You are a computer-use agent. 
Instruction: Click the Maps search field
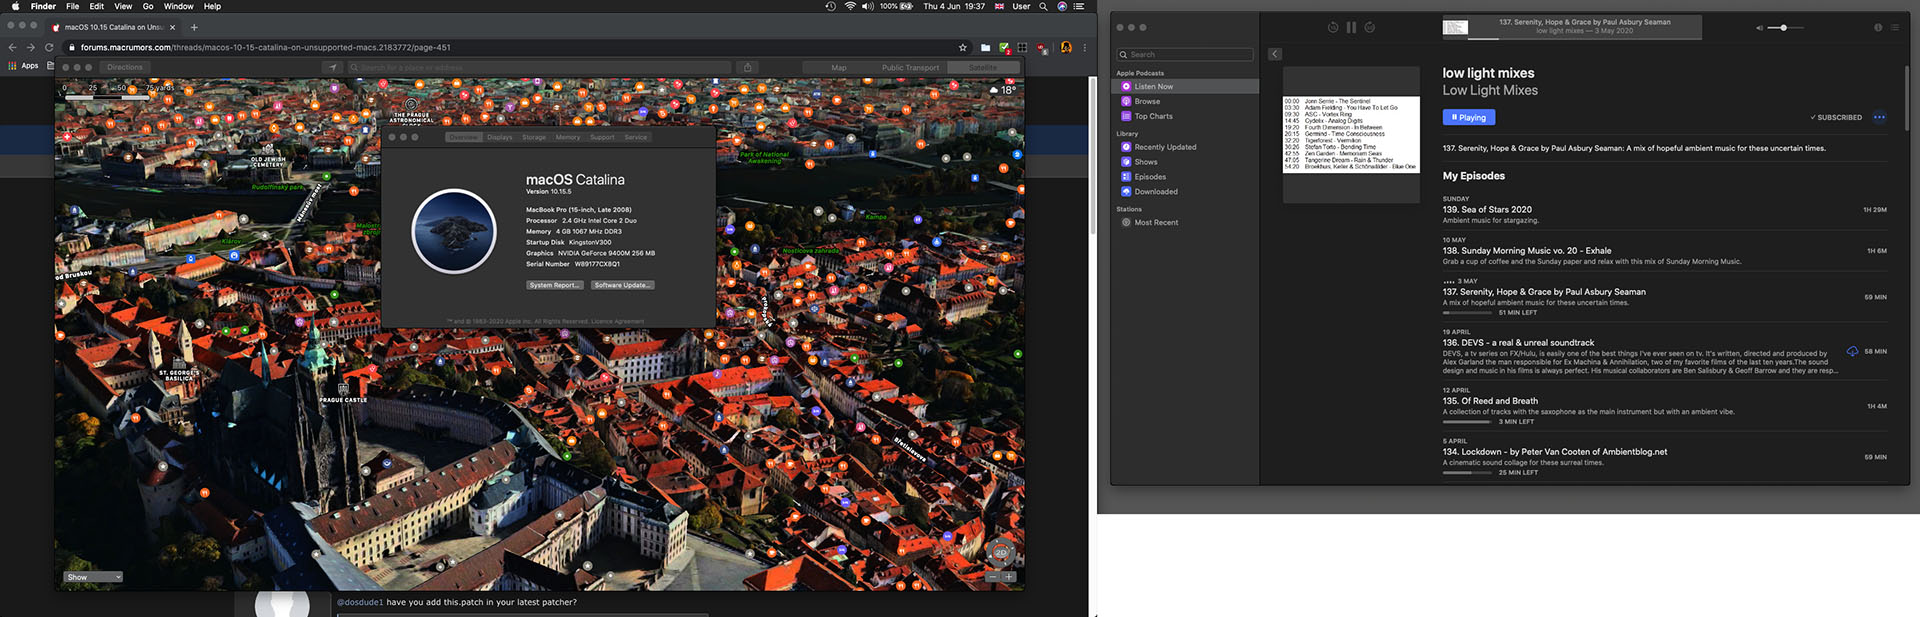tap(539, 67)
